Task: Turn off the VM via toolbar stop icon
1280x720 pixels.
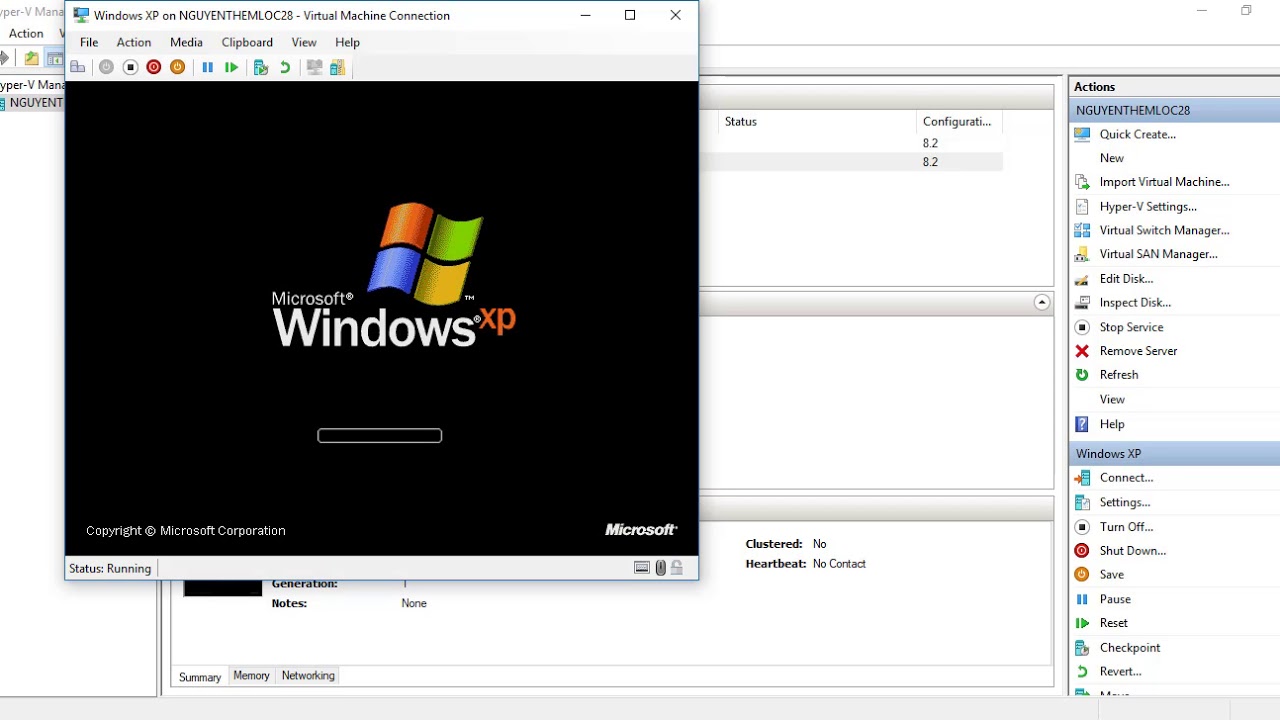Action: (130, 67)
